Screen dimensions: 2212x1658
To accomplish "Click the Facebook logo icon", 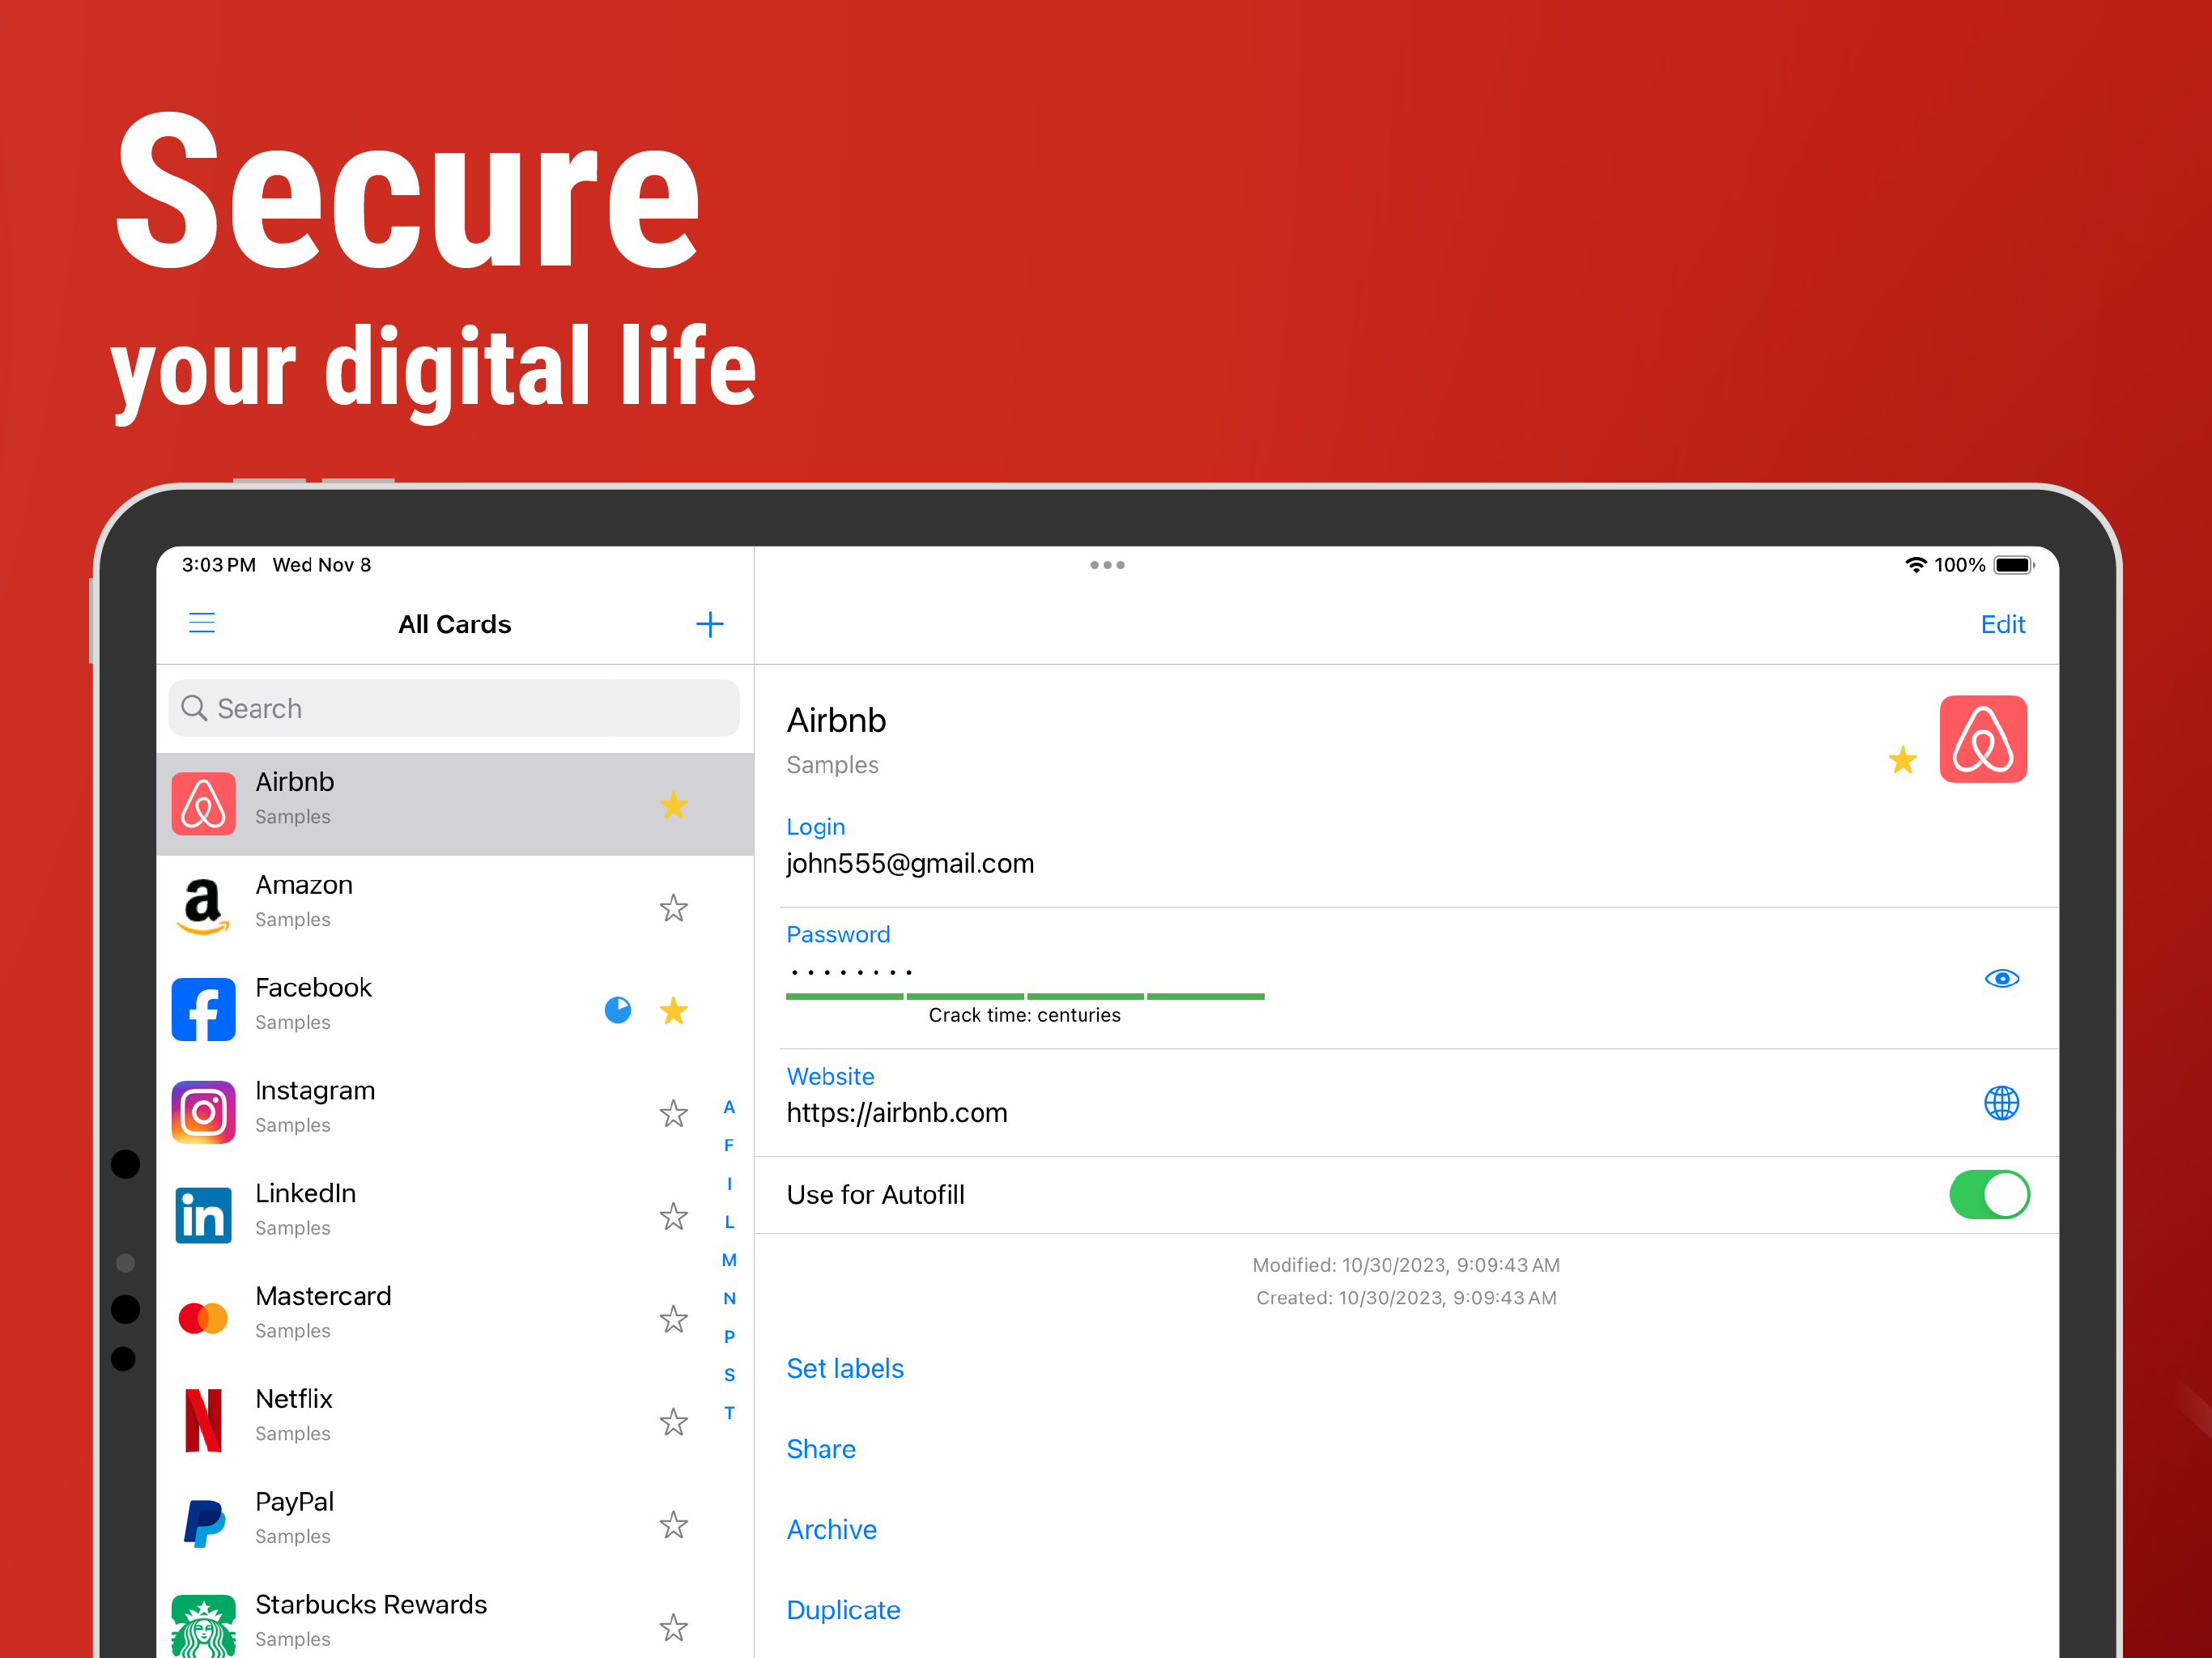I will 204,1009.
